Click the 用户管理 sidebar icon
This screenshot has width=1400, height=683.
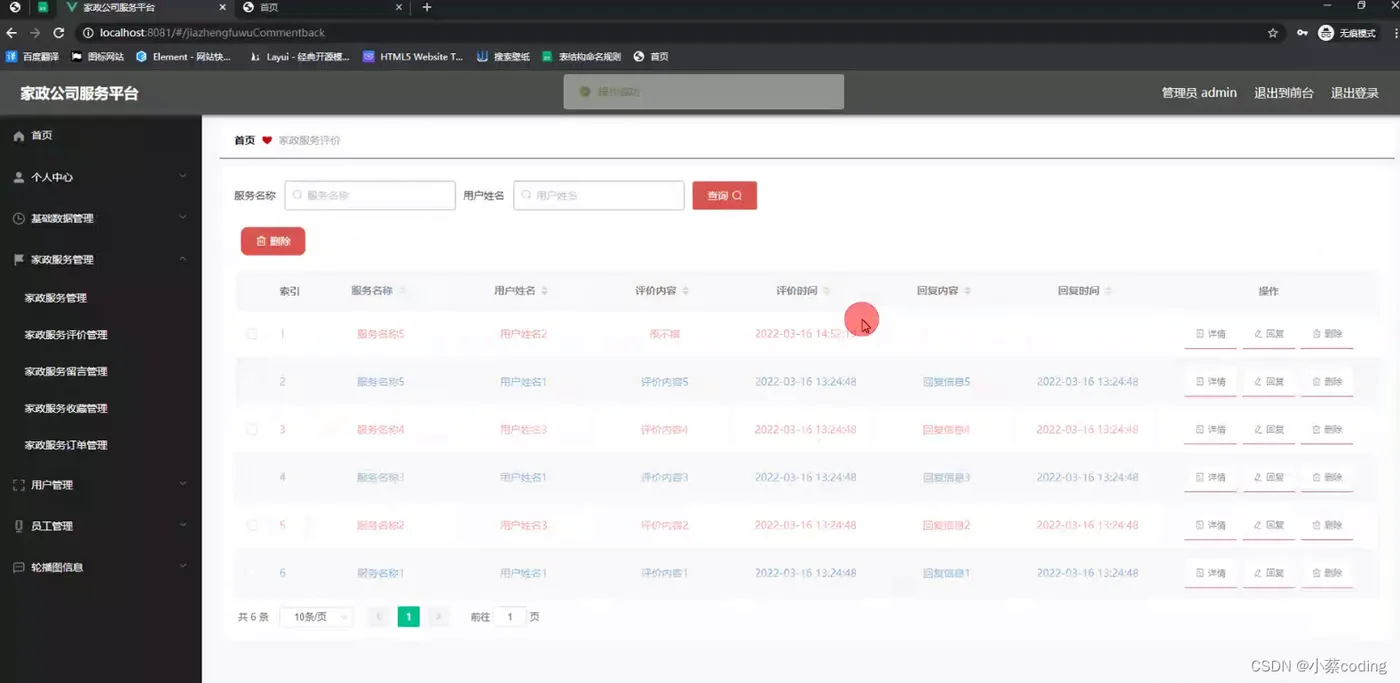[19, 485]
